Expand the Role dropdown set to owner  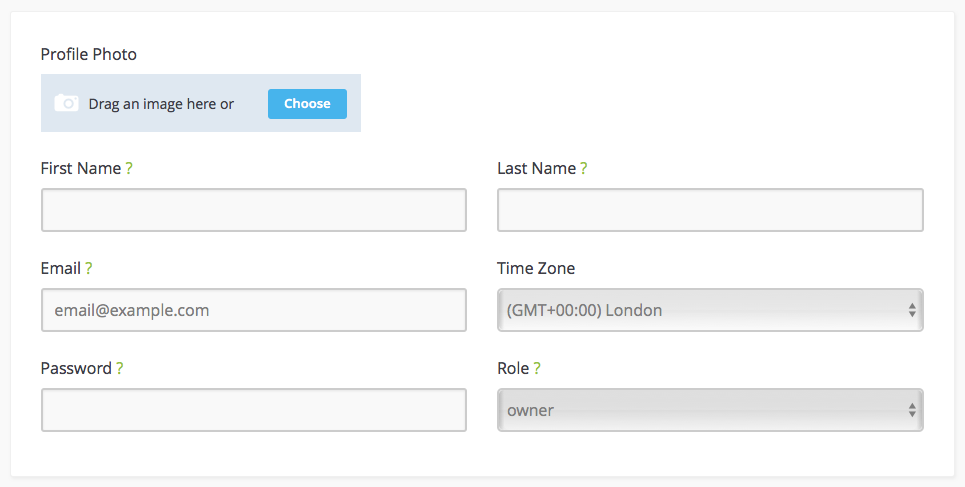point(700,410)
